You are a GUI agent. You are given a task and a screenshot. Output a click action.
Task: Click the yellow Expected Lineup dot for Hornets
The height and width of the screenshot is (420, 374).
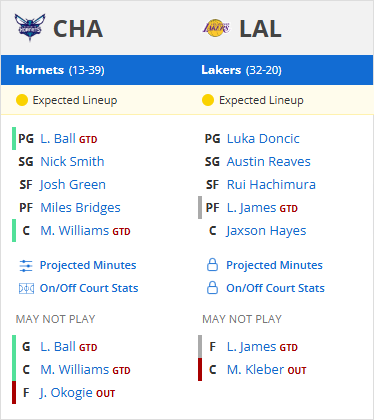coord(22,100)
